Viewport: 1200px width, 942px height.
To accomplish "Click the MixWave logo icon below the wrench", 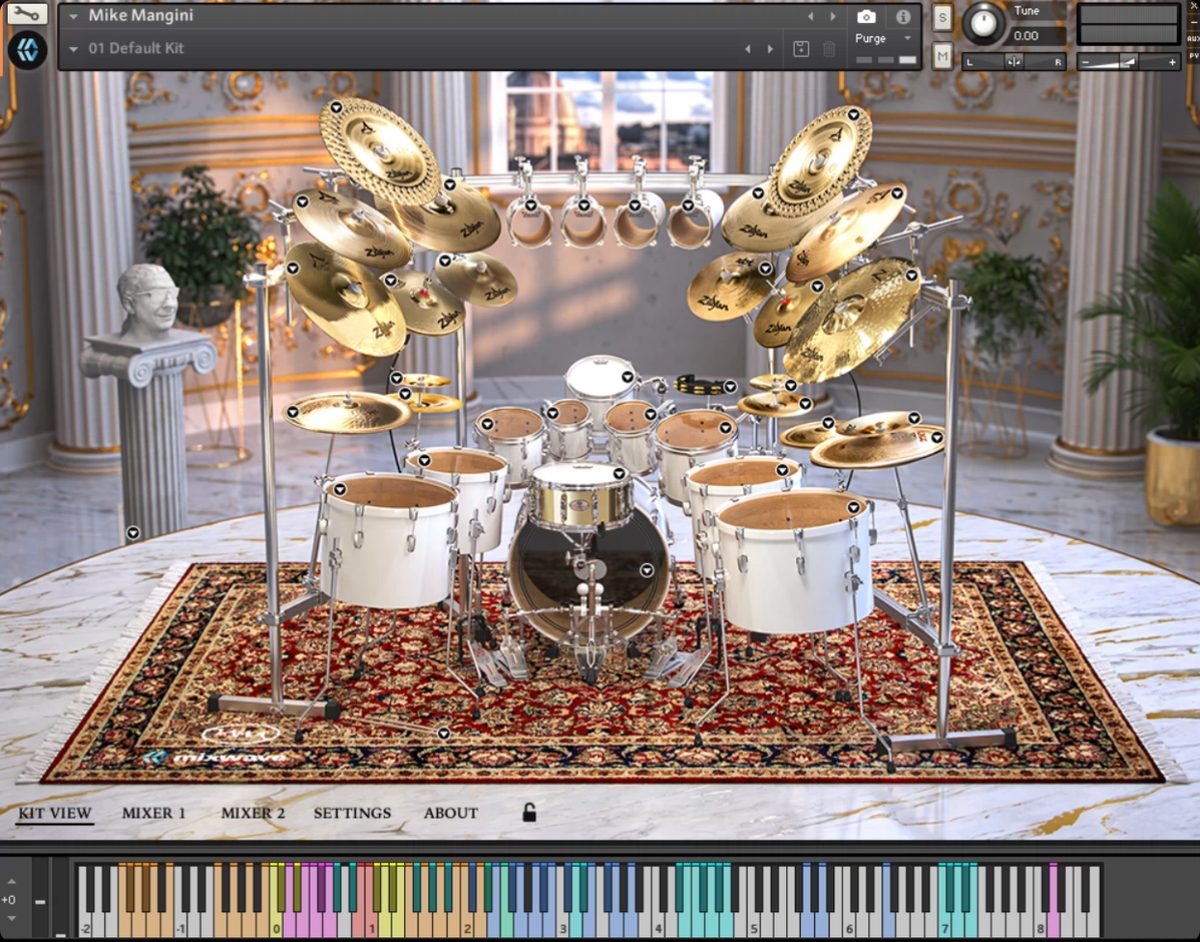I will pos(27,49).
